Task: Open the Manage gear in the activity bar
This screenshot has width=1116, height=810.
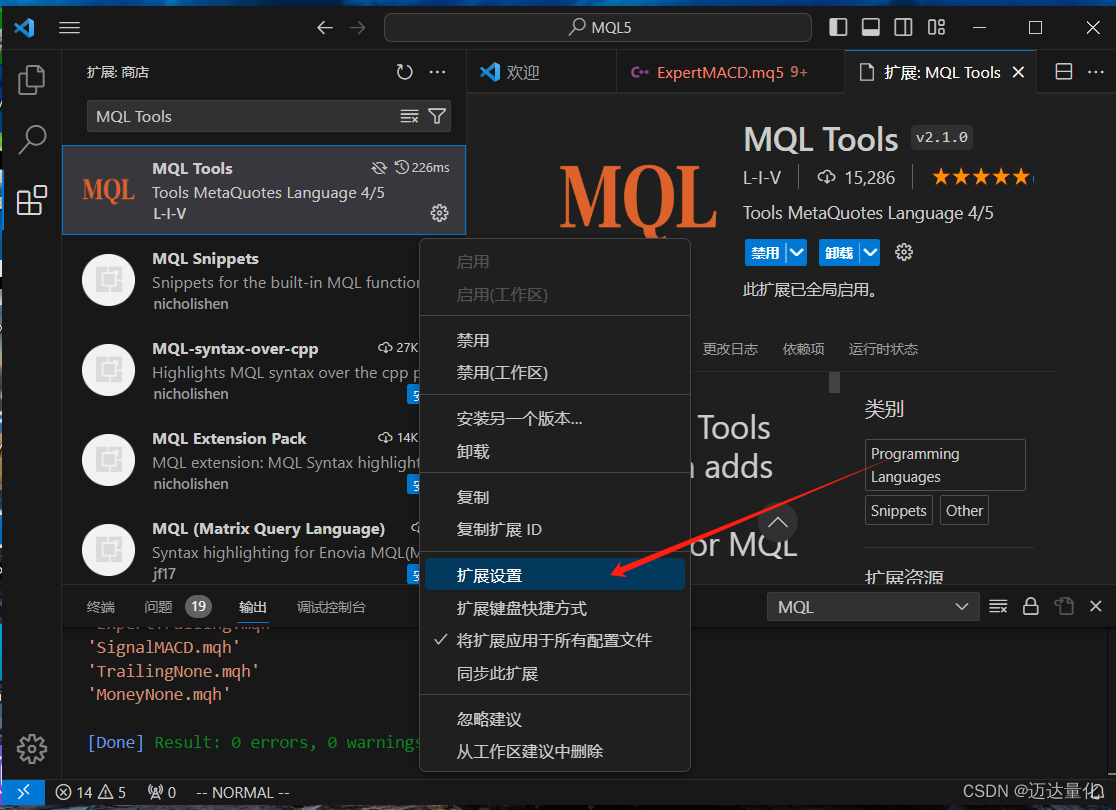Action: (x=31, y=749)
